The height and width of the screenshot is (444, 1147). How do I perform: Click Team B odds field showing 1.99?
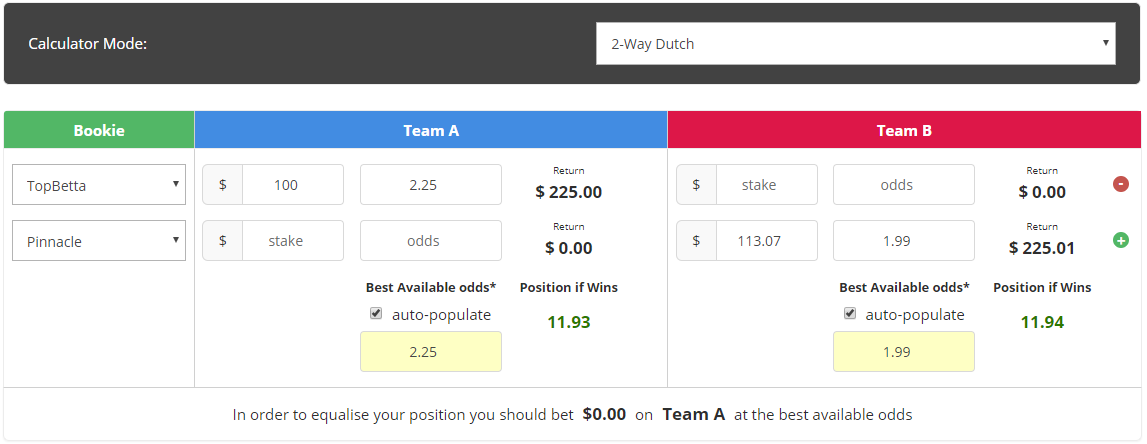pyautogui.click(x=904, y=241)
